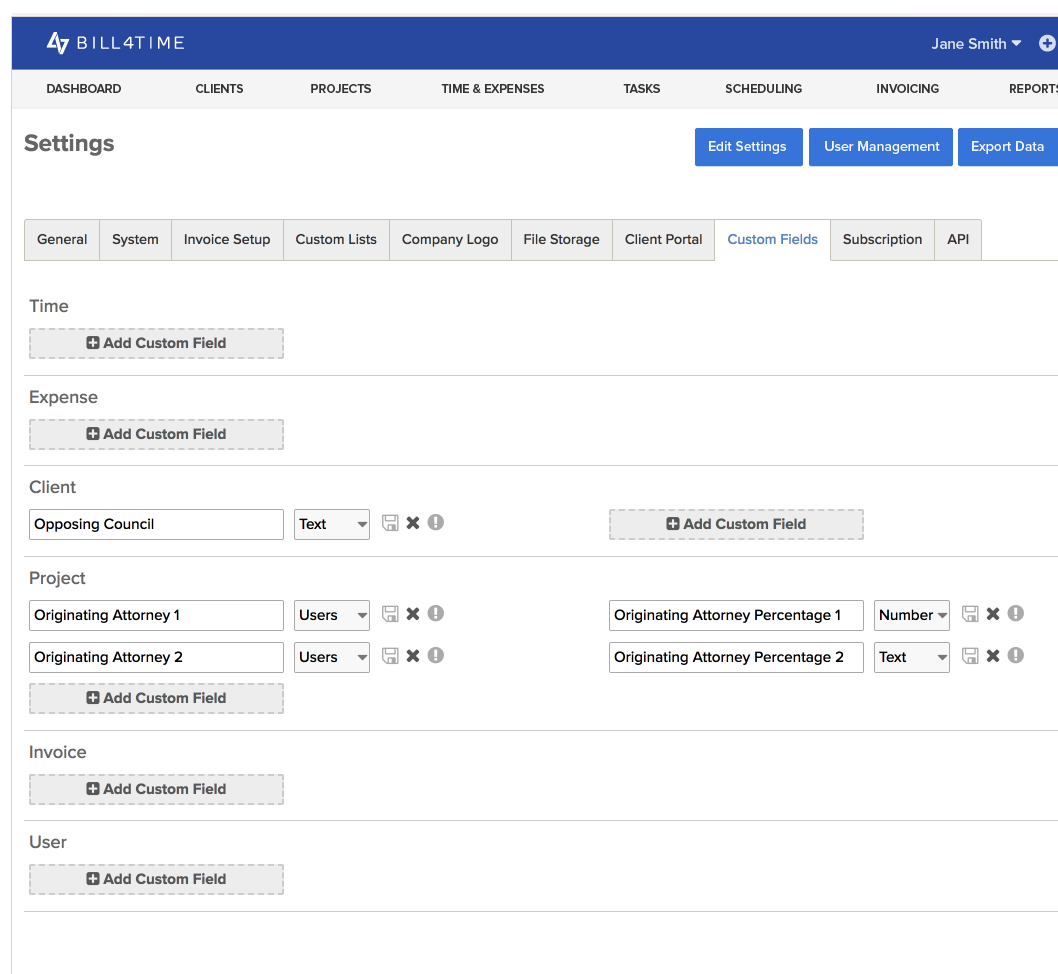This screenshot has height=974, width=1058.
Task: Open the Invoice Setup tab
Action: (227, 239)
